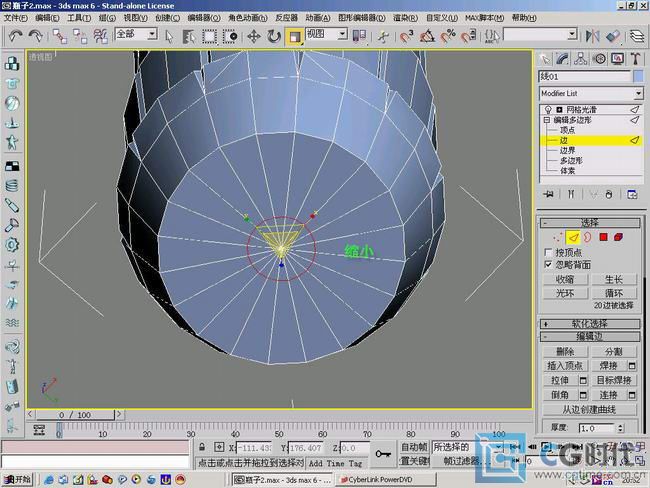
Task: Switch to the Motion panel wheel tab
Action: tap(599, 59)
